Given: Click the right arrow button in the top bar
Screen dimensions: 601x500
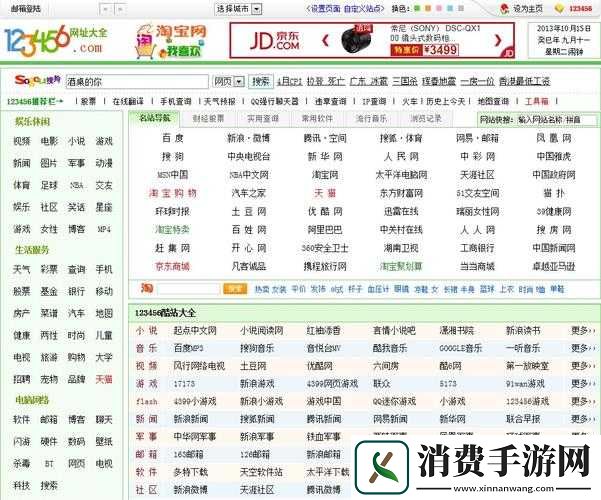Looking at the screenshot, I should pyautogui.click(x=120, y=9).
